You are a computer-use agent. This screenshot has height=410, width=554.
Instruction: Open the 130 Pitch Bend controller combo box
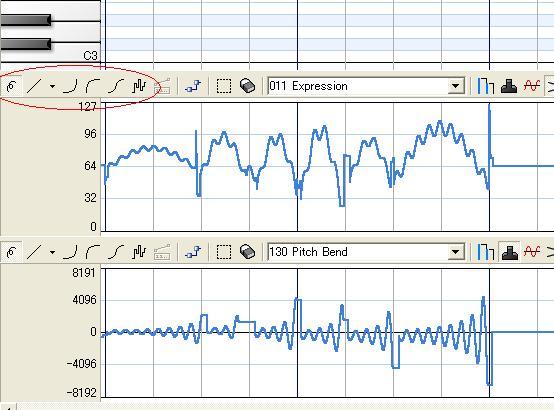click(x=366, y=252)
